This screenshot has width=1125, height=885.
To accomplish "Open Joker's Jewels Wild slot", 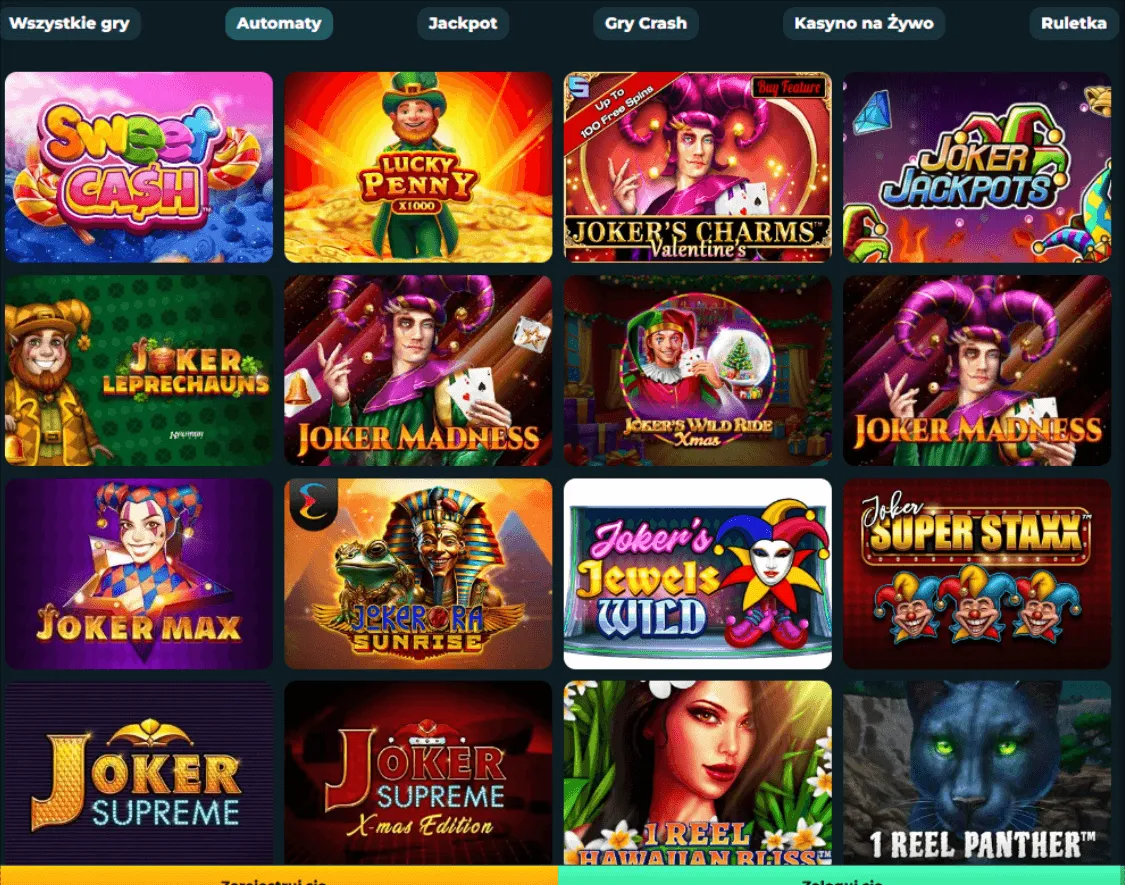I will click(x=697, y=573).
